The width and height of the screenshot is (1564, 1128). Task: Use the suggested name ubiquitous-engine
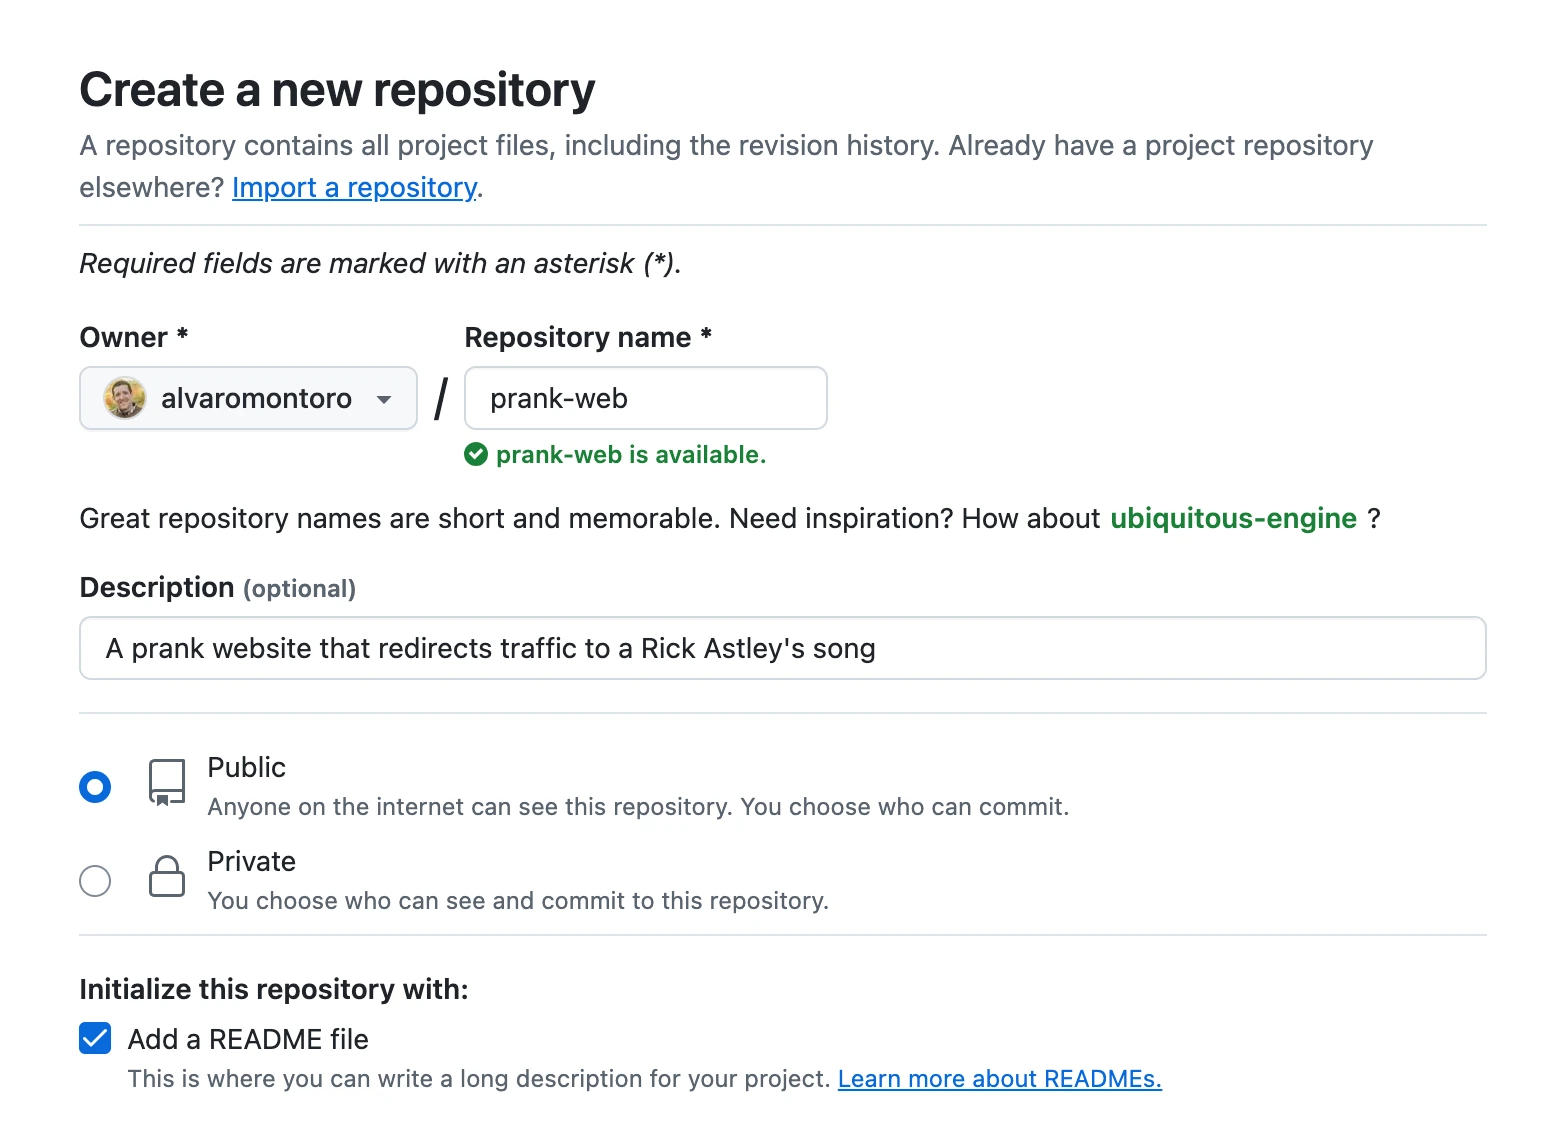click(x=1233, y=518)
